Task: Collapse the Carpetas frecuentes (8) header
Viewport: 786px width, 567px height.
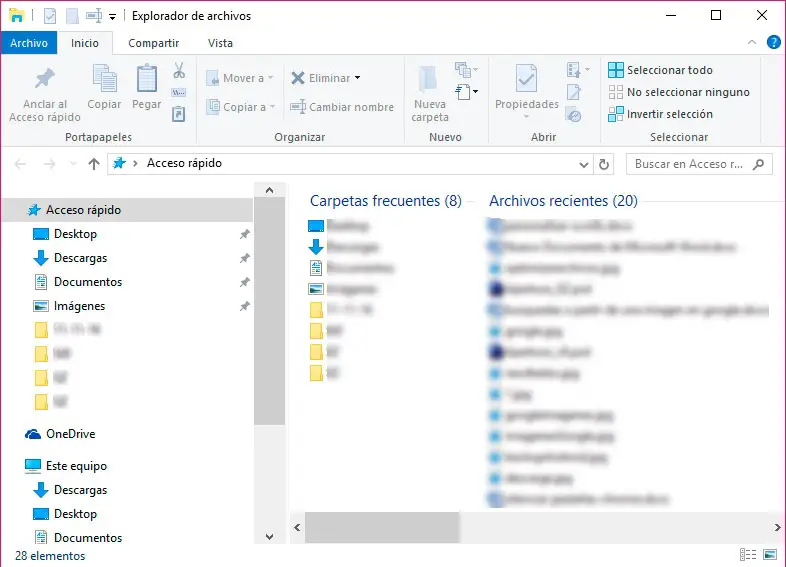Action: 385,201
